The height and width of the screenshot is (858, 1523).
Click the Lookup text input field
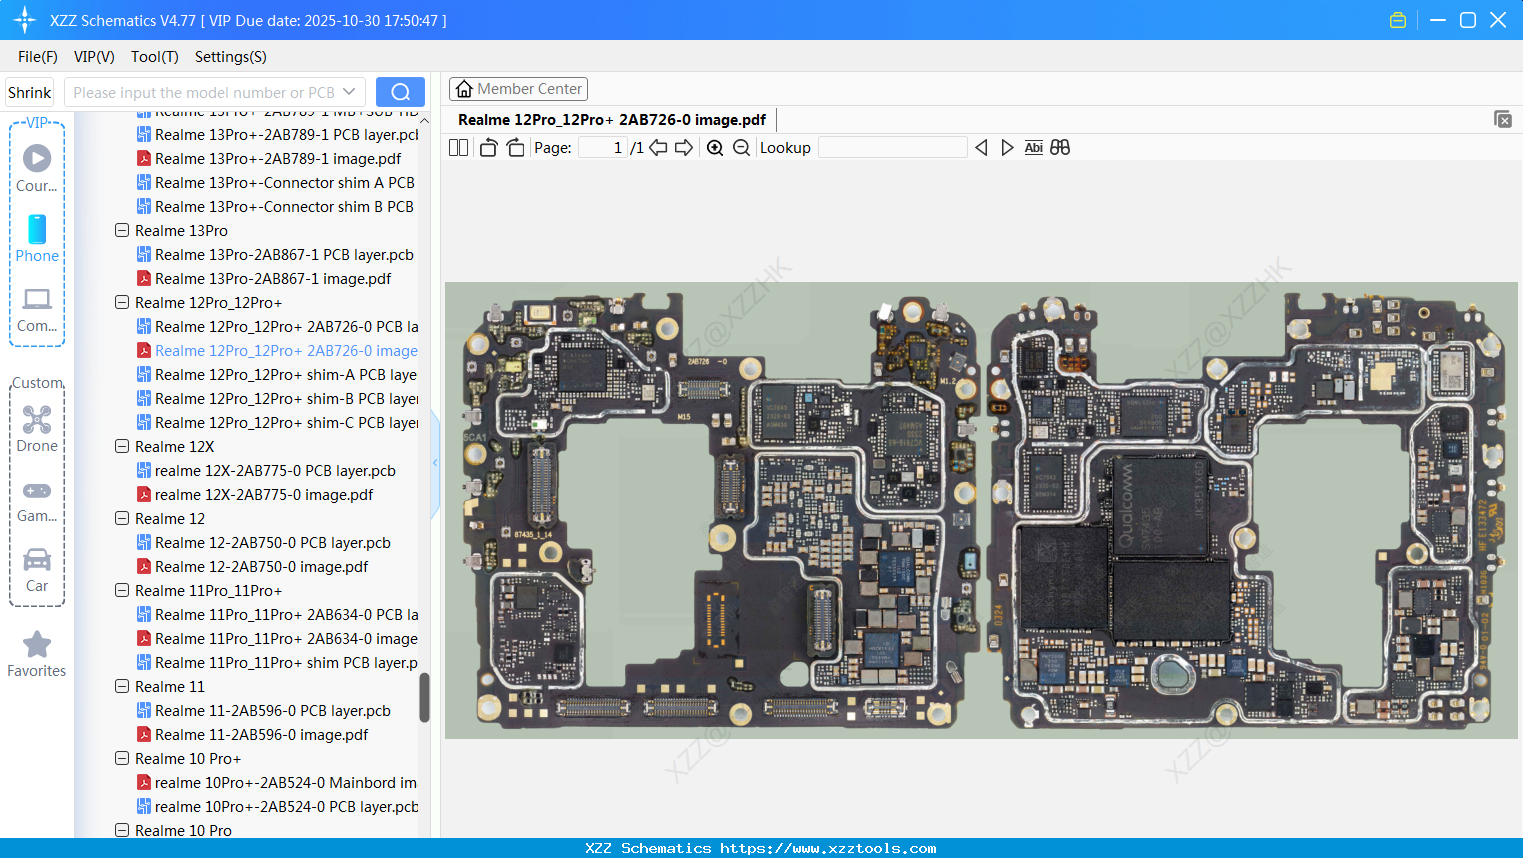(x=892, y=148)
